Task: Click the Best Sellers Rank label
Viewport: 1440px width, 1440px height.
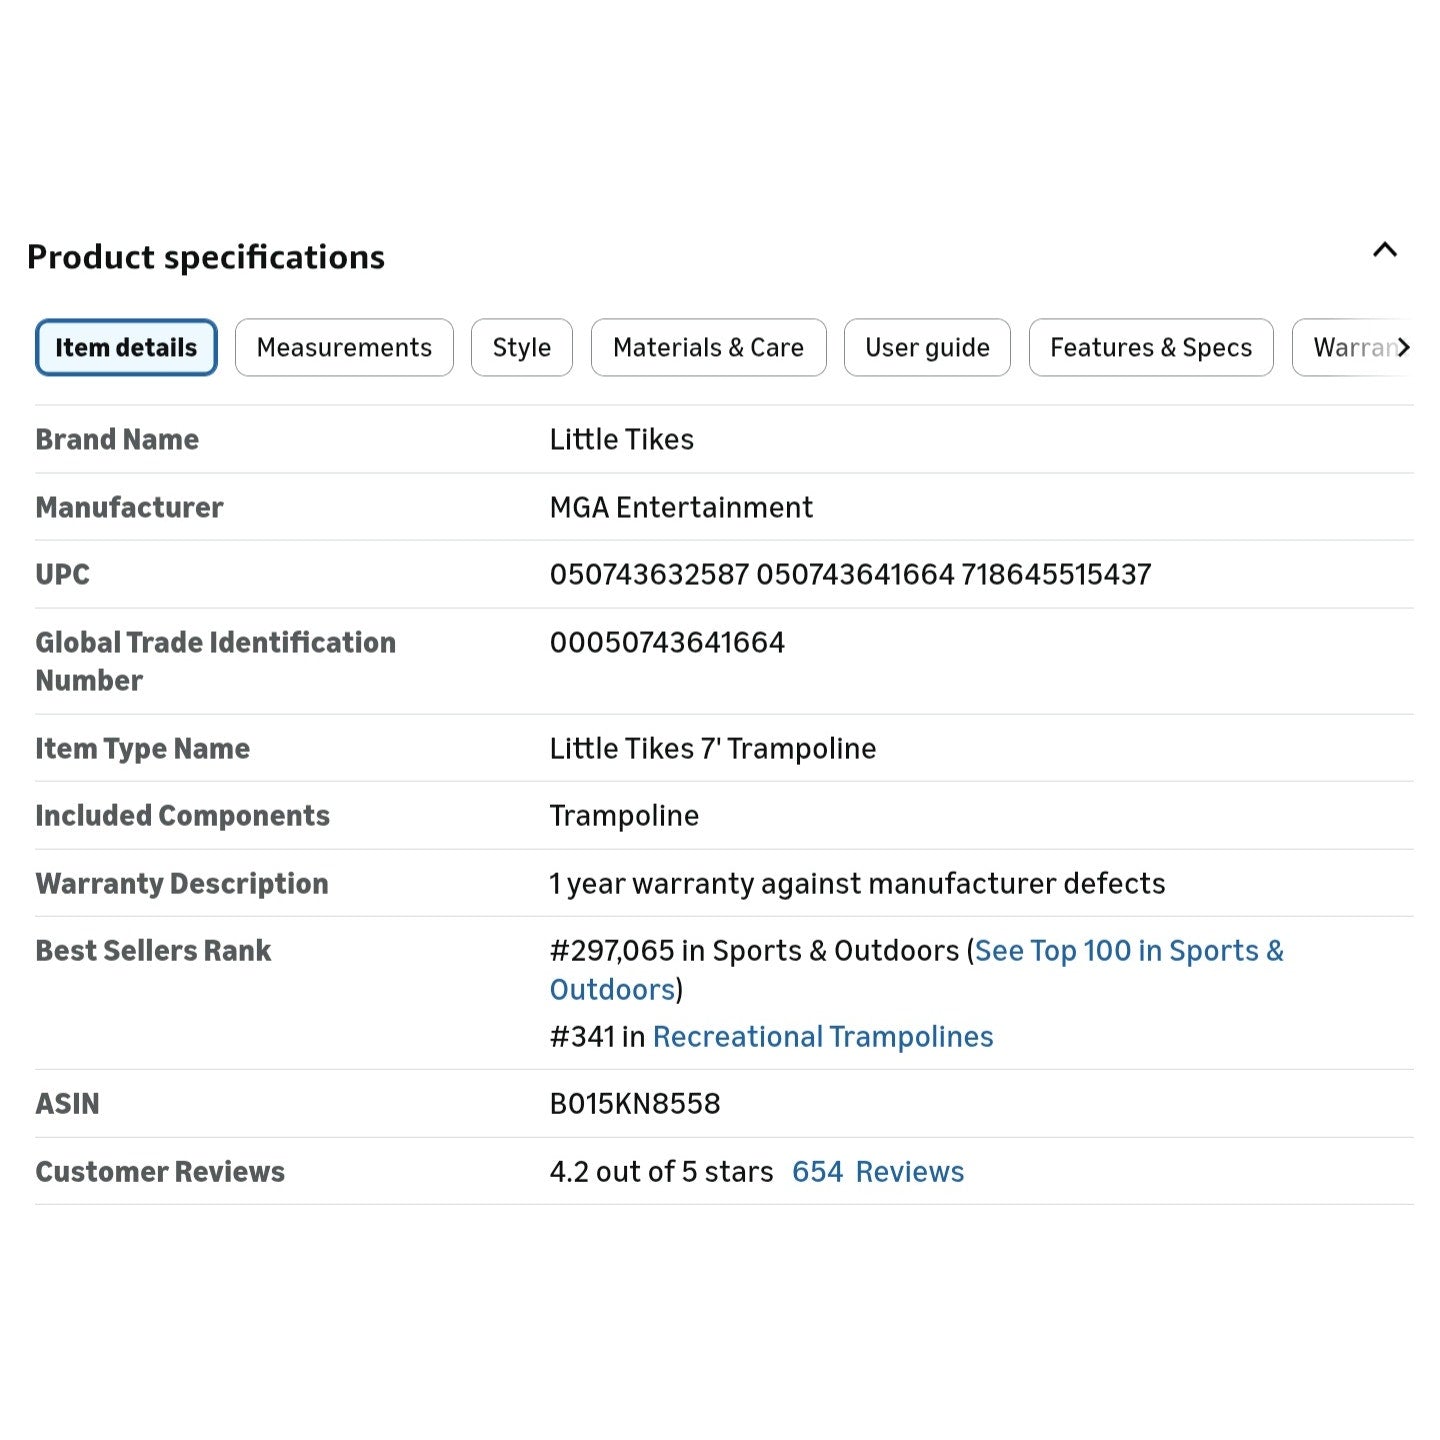Action: (x=153, y=951)
